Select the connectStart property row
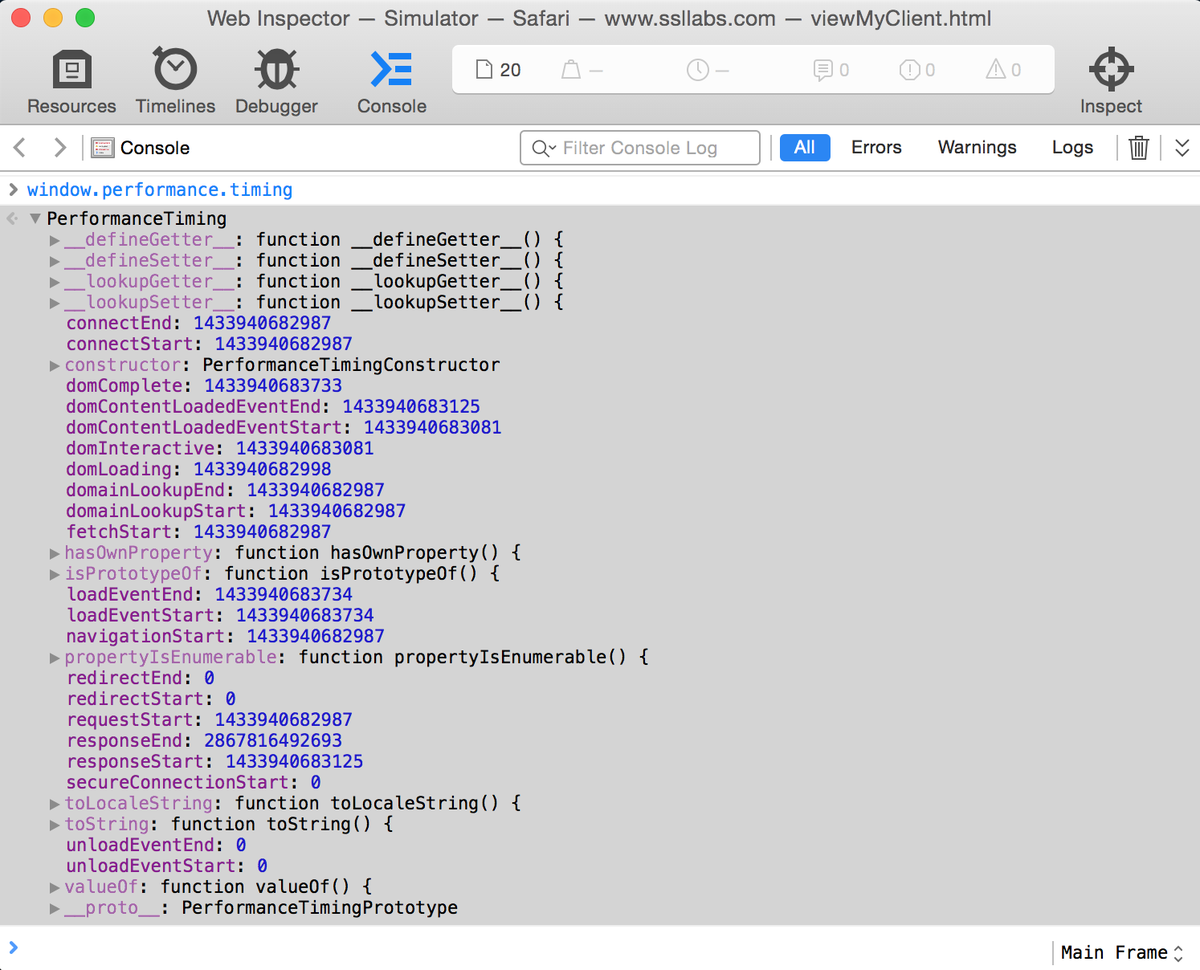Screen dimensions: 1200x970 click(x=209, y=344)
